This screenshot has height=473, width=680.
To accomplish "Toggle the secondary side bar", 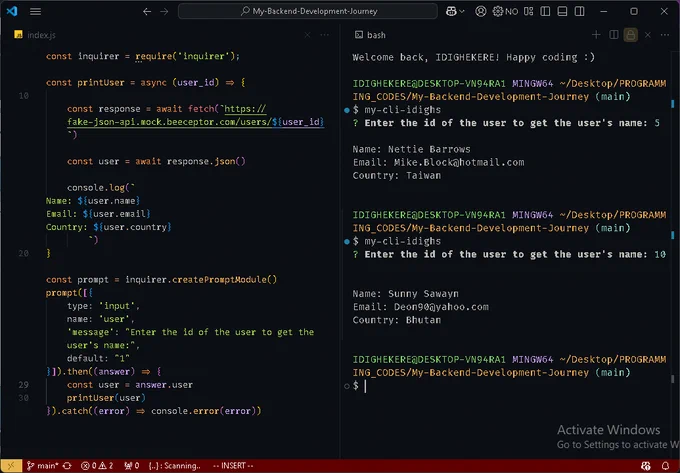I will [579, 11].
